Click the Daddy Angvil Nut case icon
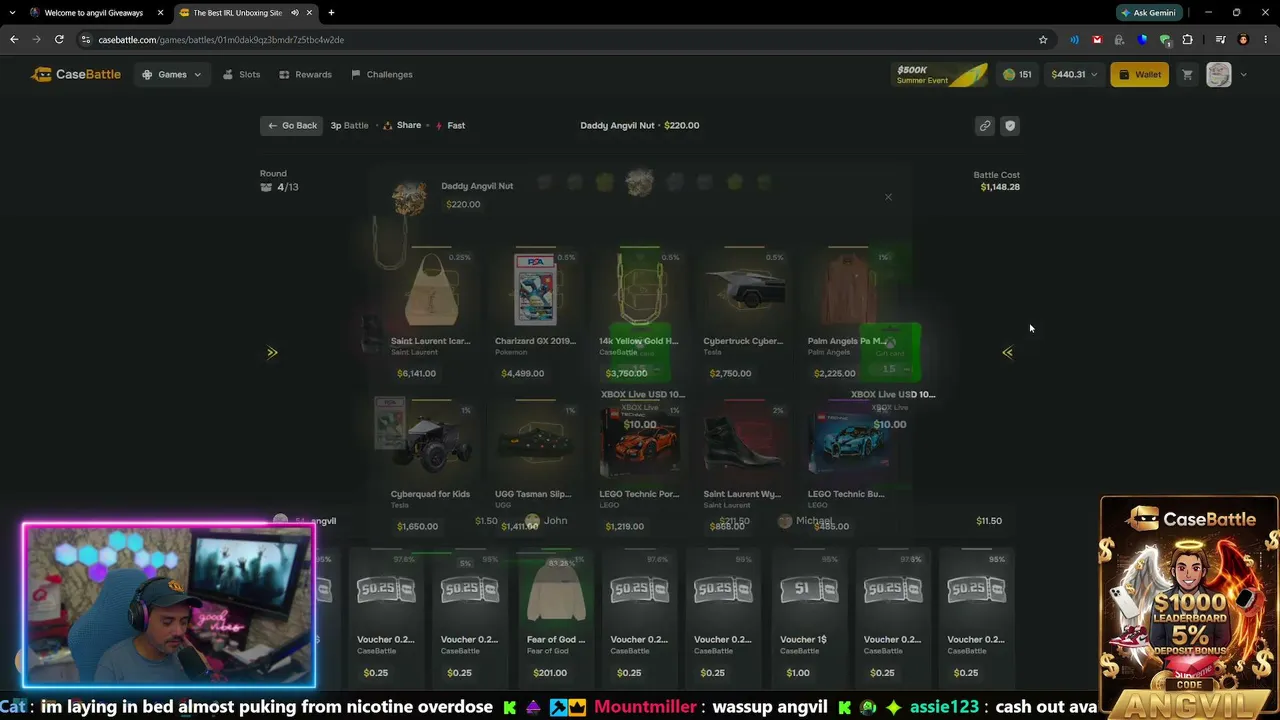Viewport: 1280px width, 720px height. [408, 198]
